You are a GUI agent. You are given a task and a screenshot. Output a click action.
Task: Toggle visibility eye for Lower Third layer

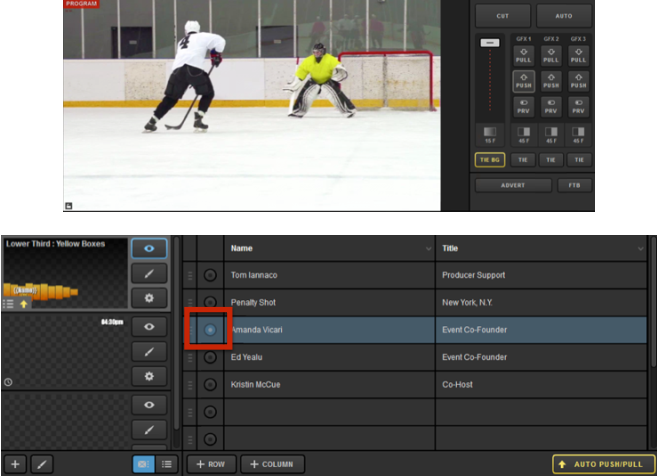click(150, 249)
